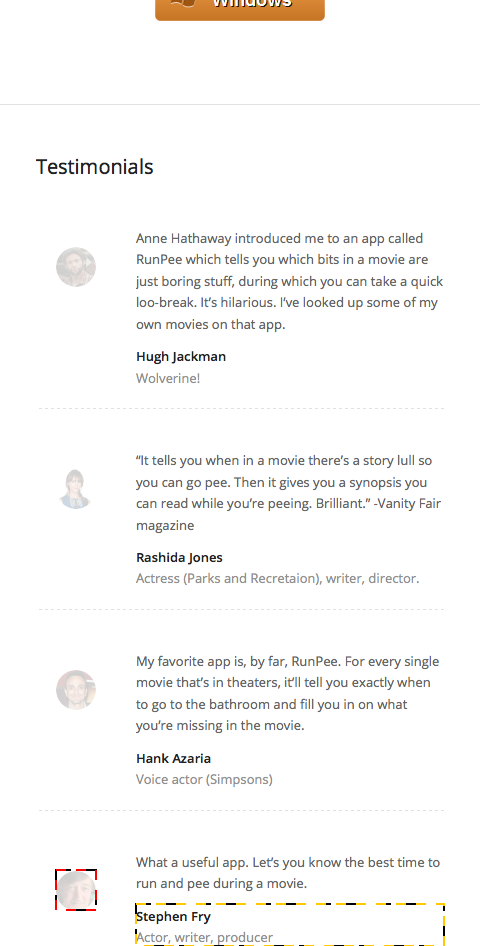
Task: Click the Actor, writer, producer caption
Action: 204,938
